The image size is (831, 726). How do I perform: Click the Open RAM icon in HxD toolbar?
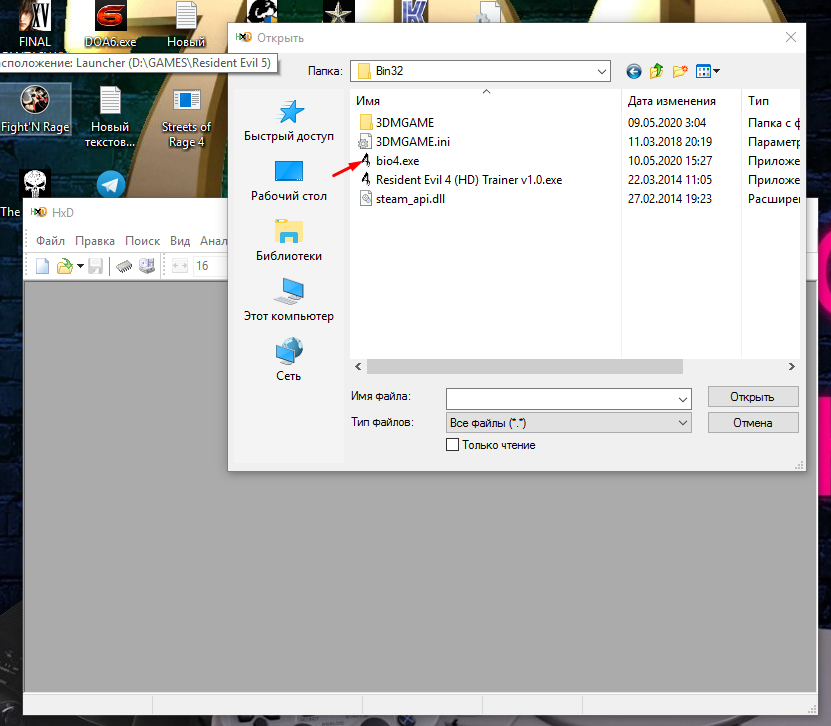click(x=124, y=266)
